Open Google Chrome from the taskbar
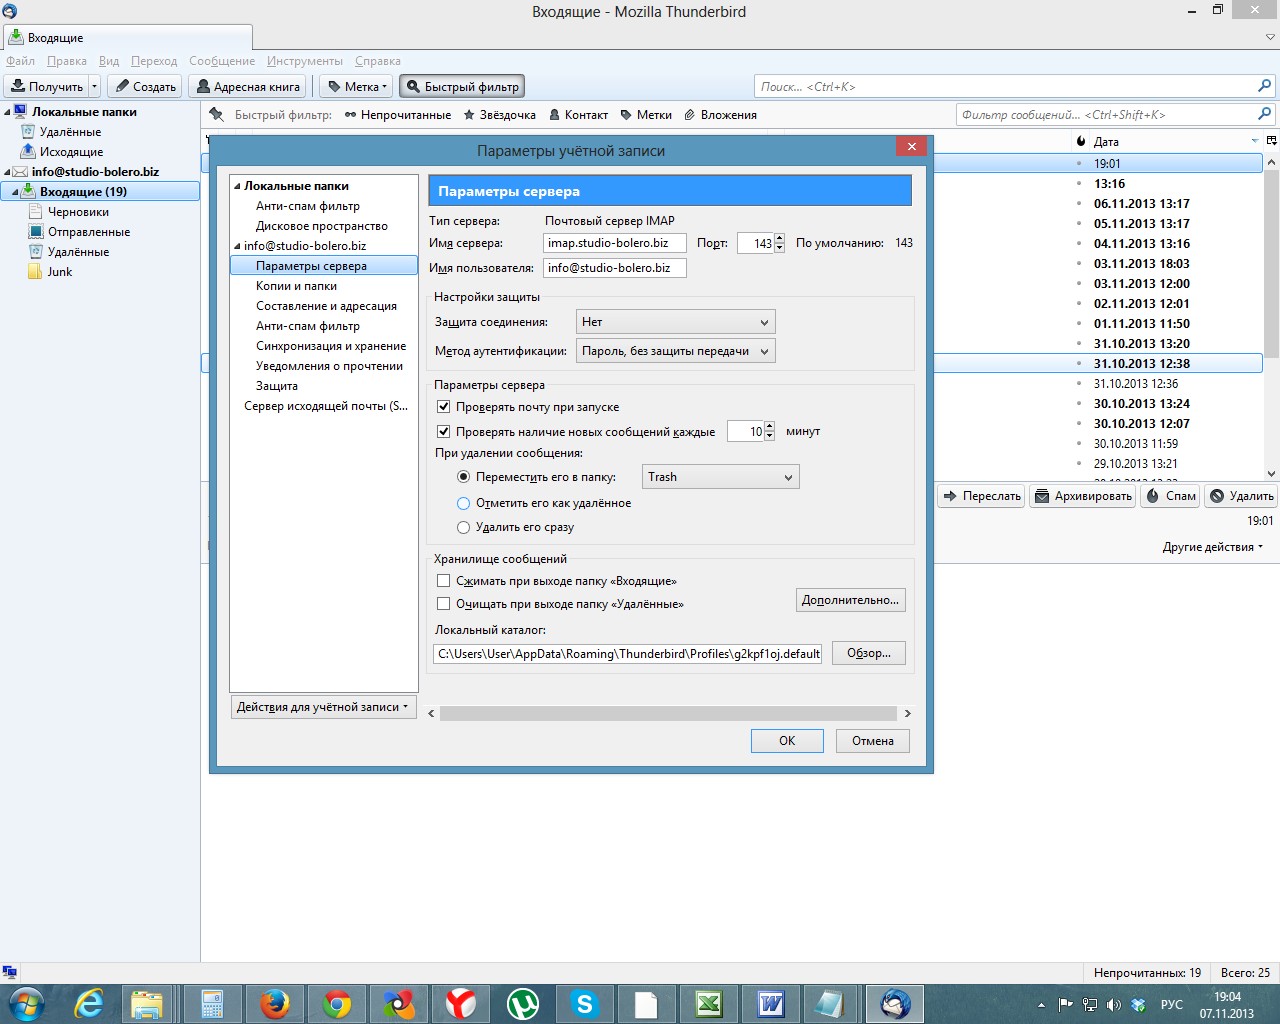 click(x=336, y=1003)
